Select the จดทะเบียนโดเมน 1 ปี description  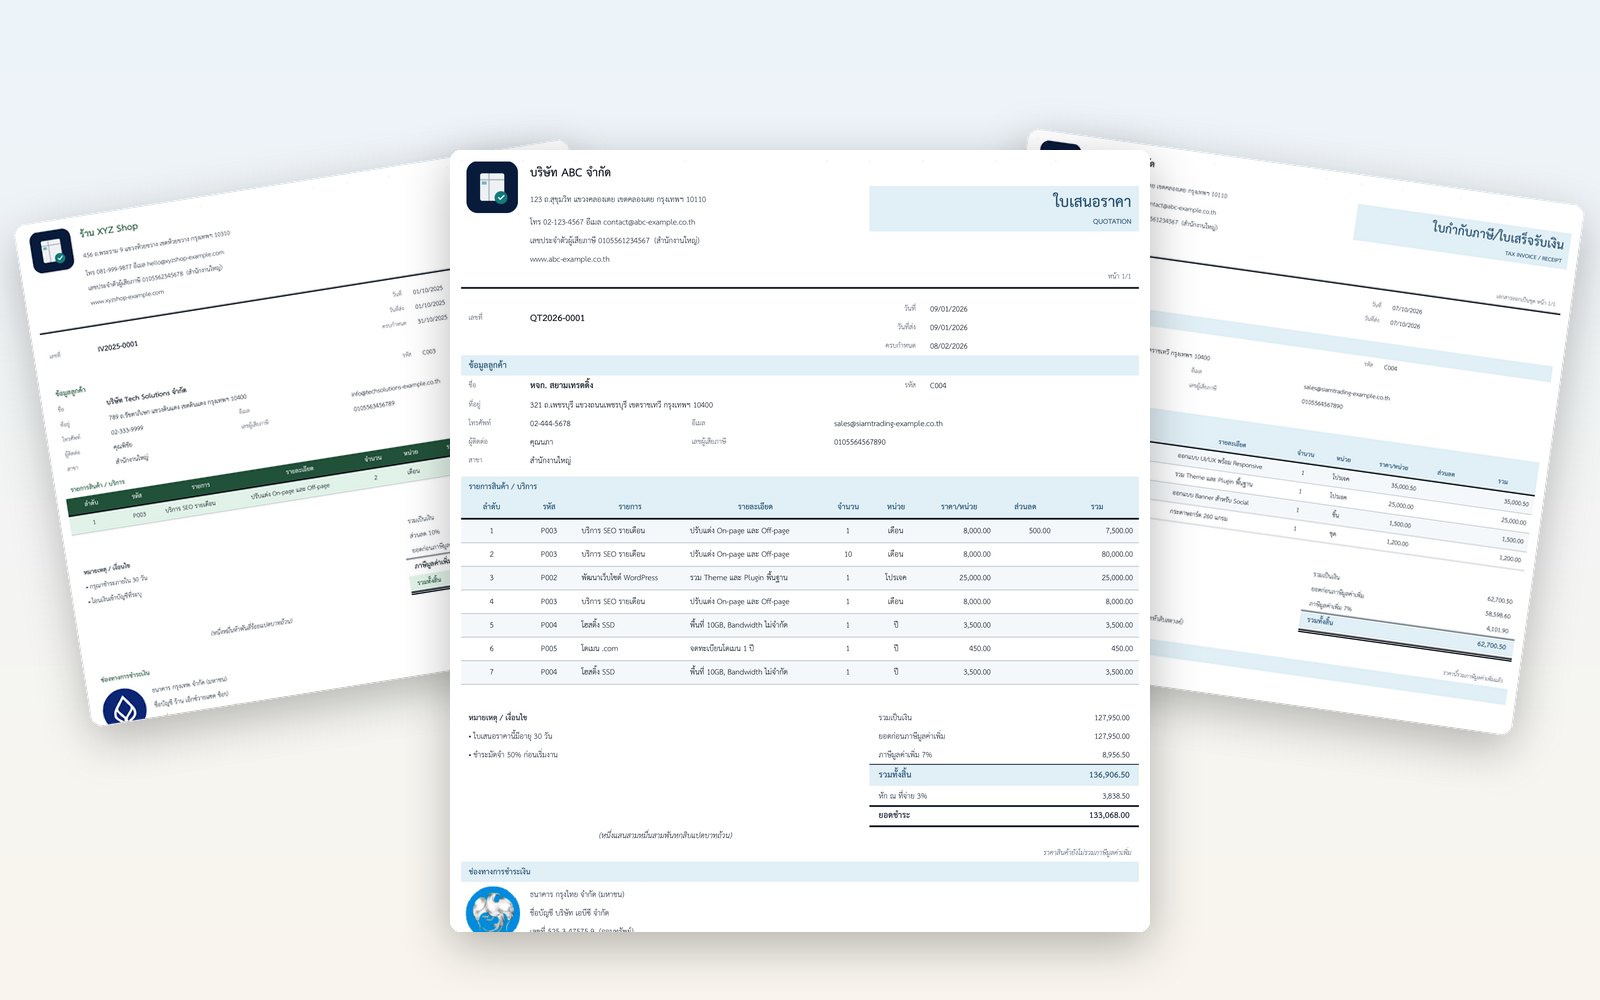coord(722,649)
